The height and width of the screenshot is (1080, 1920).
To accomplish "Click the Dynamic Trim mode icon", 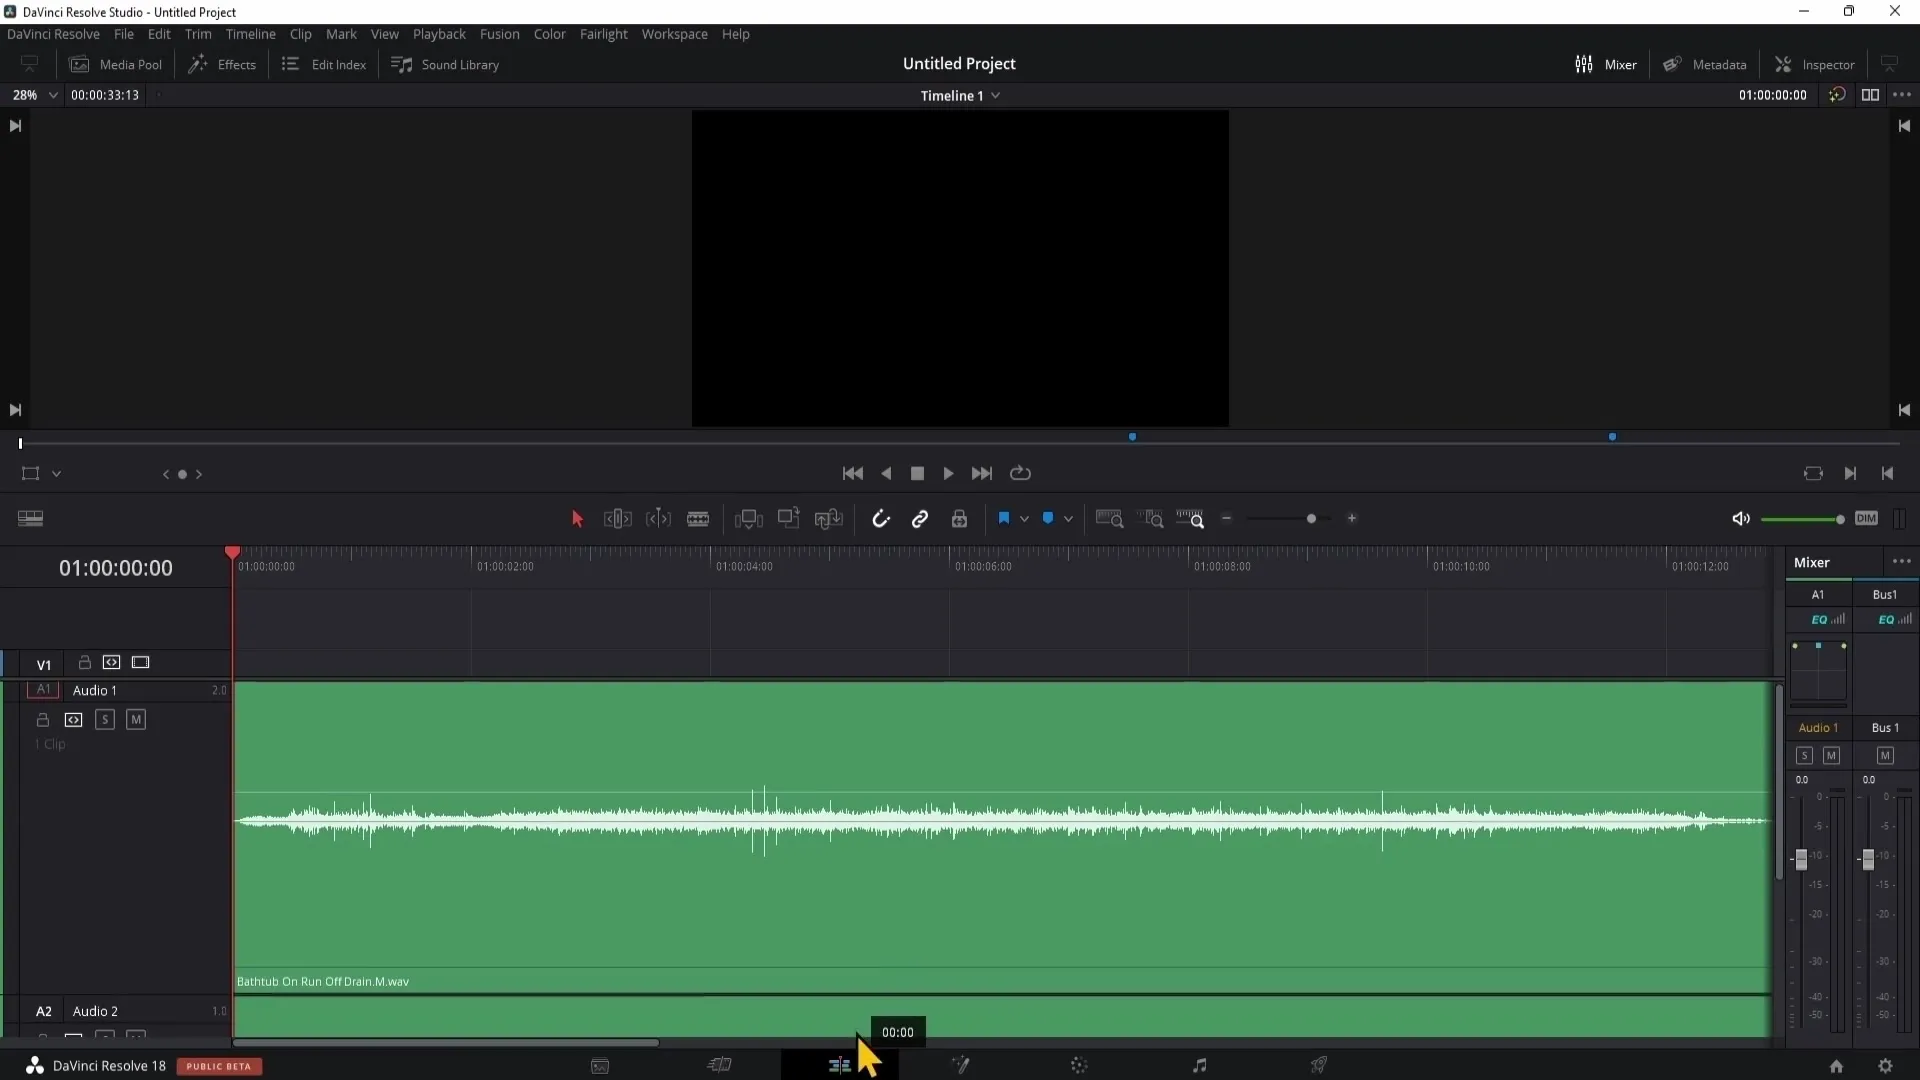I will click(657, 518).
